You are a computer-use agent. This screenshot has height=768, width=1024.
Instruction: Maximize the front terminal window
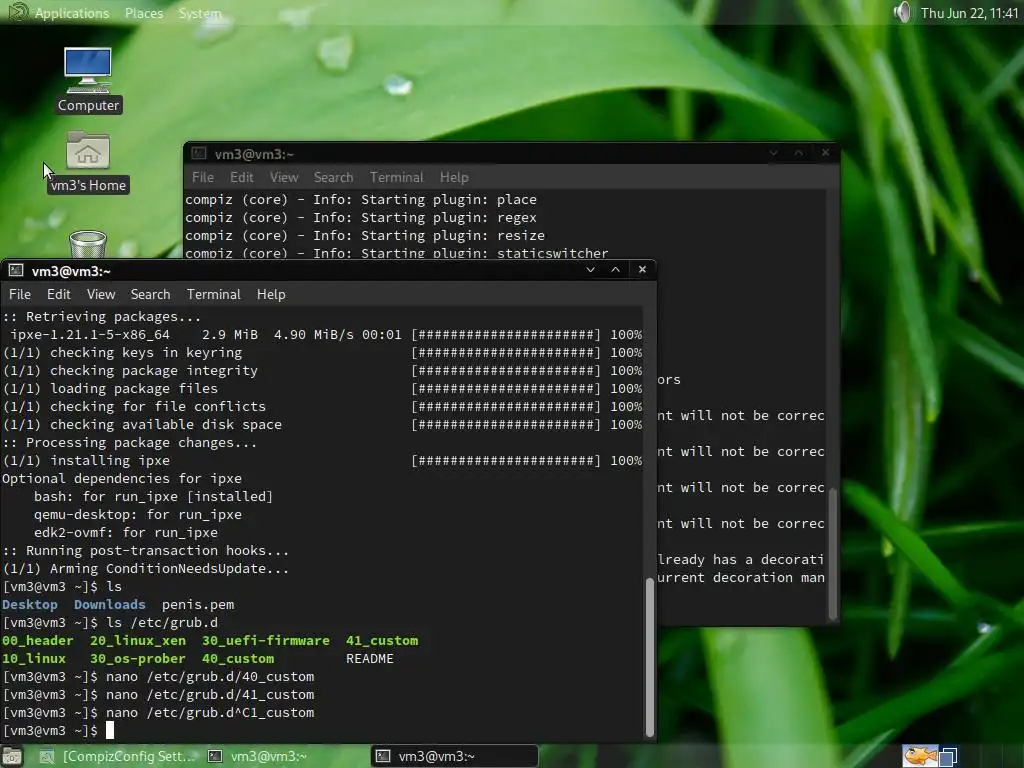tap(615, 270)
